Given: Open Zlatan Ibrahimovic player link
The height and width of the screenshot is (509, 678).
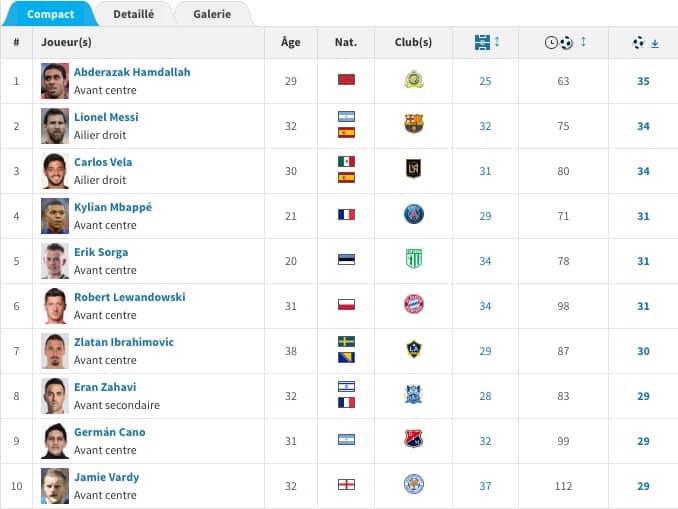Looking at the screenshot, I should tap(123, 342).
